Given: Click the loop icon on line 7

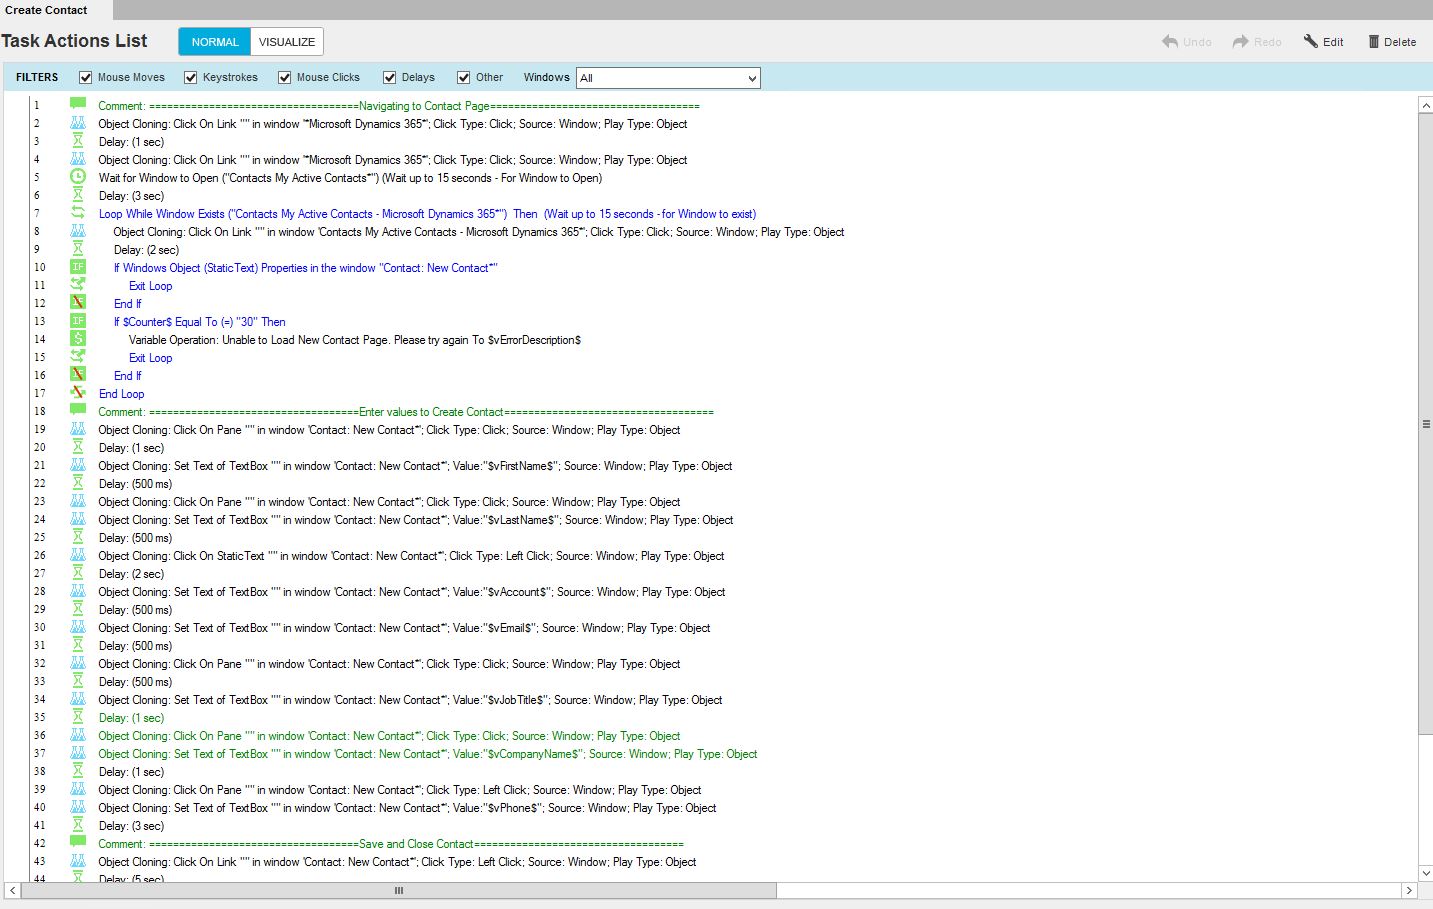Looking at the screenshot, I should click(78, 213).
